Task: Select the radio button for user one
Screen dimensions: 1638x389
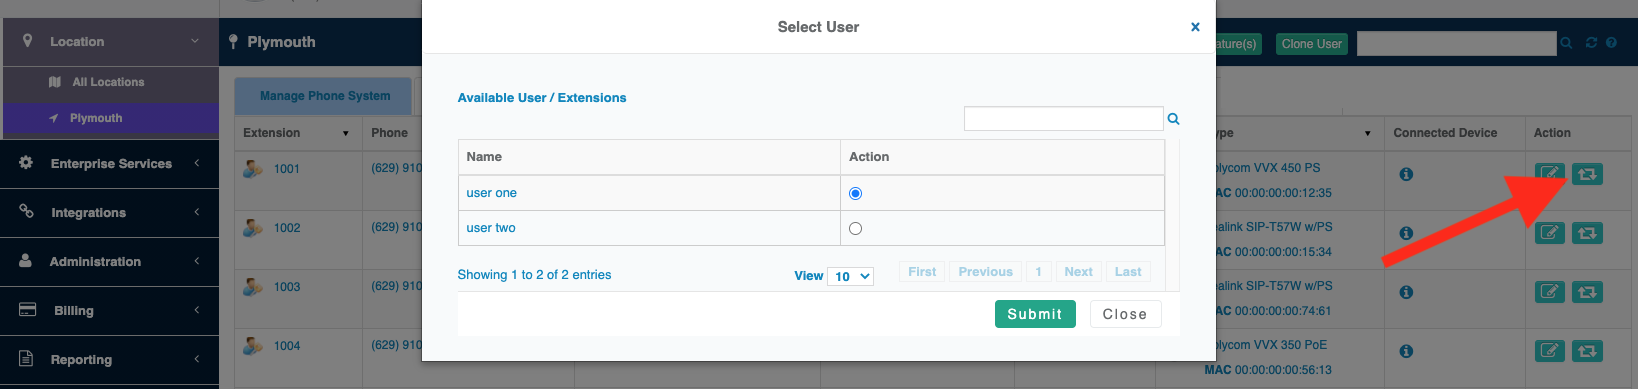Action: point(855,193)
